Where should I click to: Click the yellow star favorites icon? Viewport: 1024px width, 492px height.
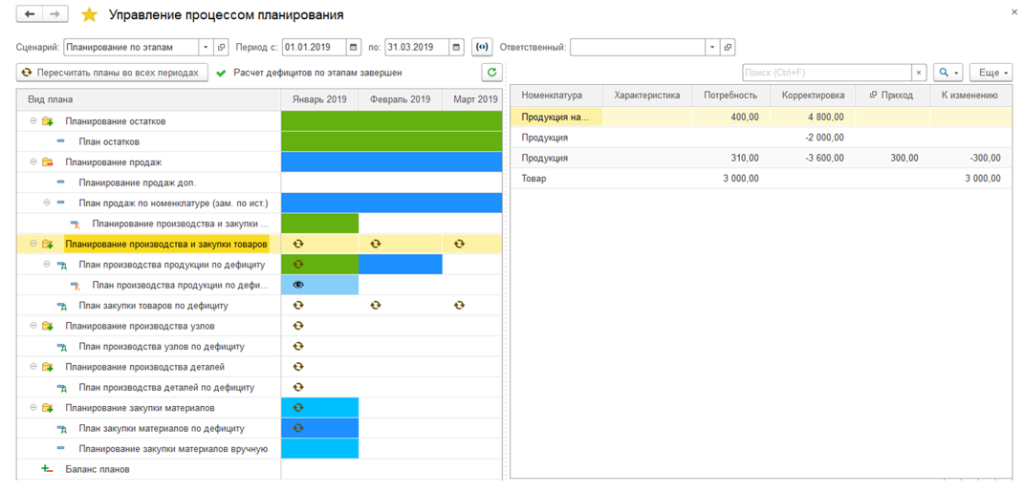(x=89, y=15)
